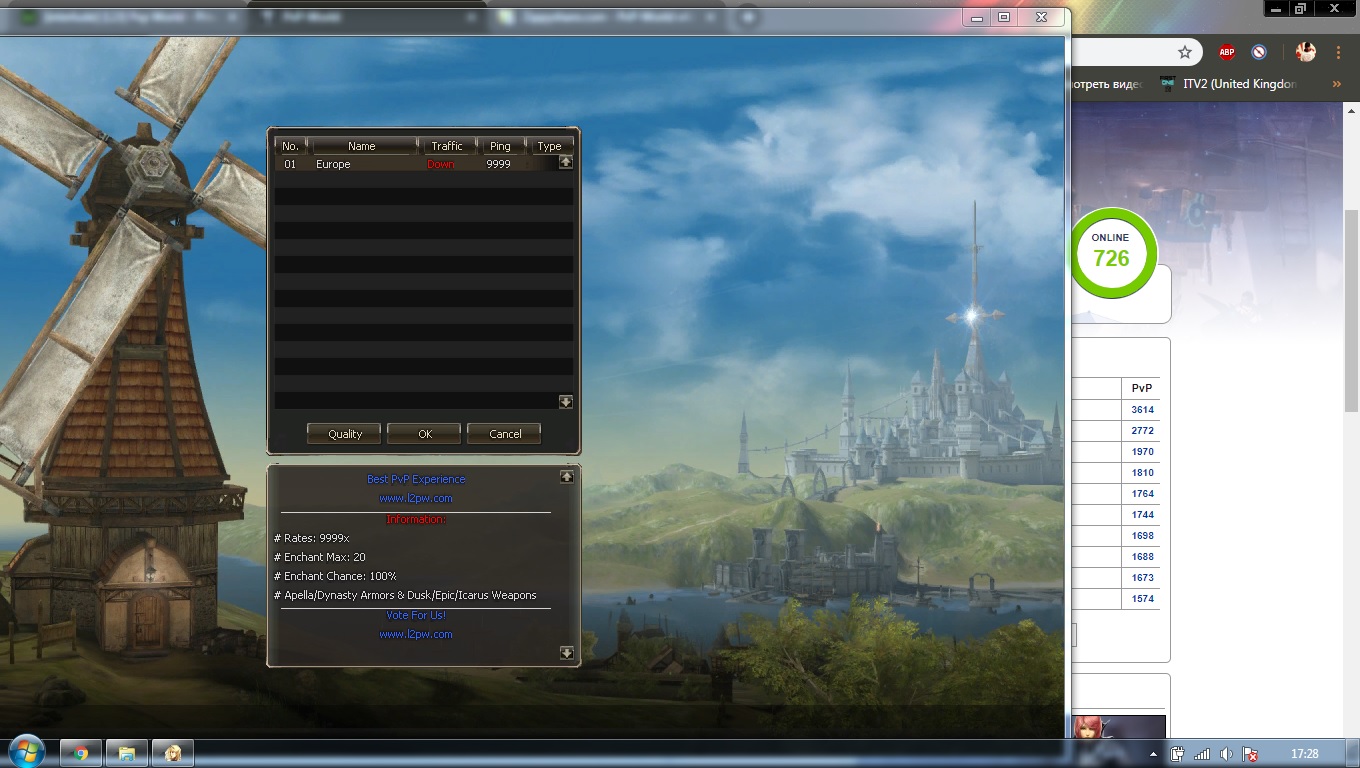Open the 1688 PvP score link
Screen dimensions: 1360x768
click(1142, 557)
